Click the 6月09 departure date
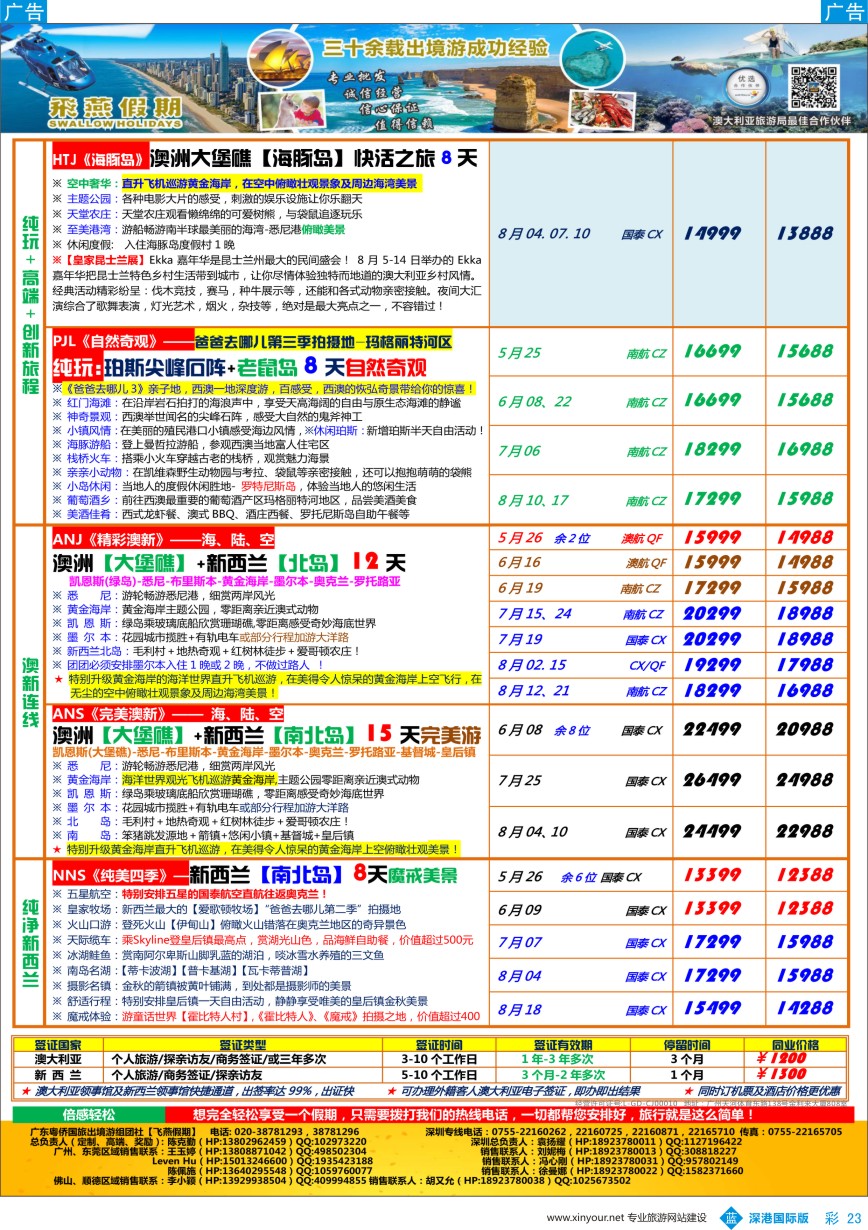This screenshot has width=868, height=1230. pyautogui.click(x=519, y=910)
